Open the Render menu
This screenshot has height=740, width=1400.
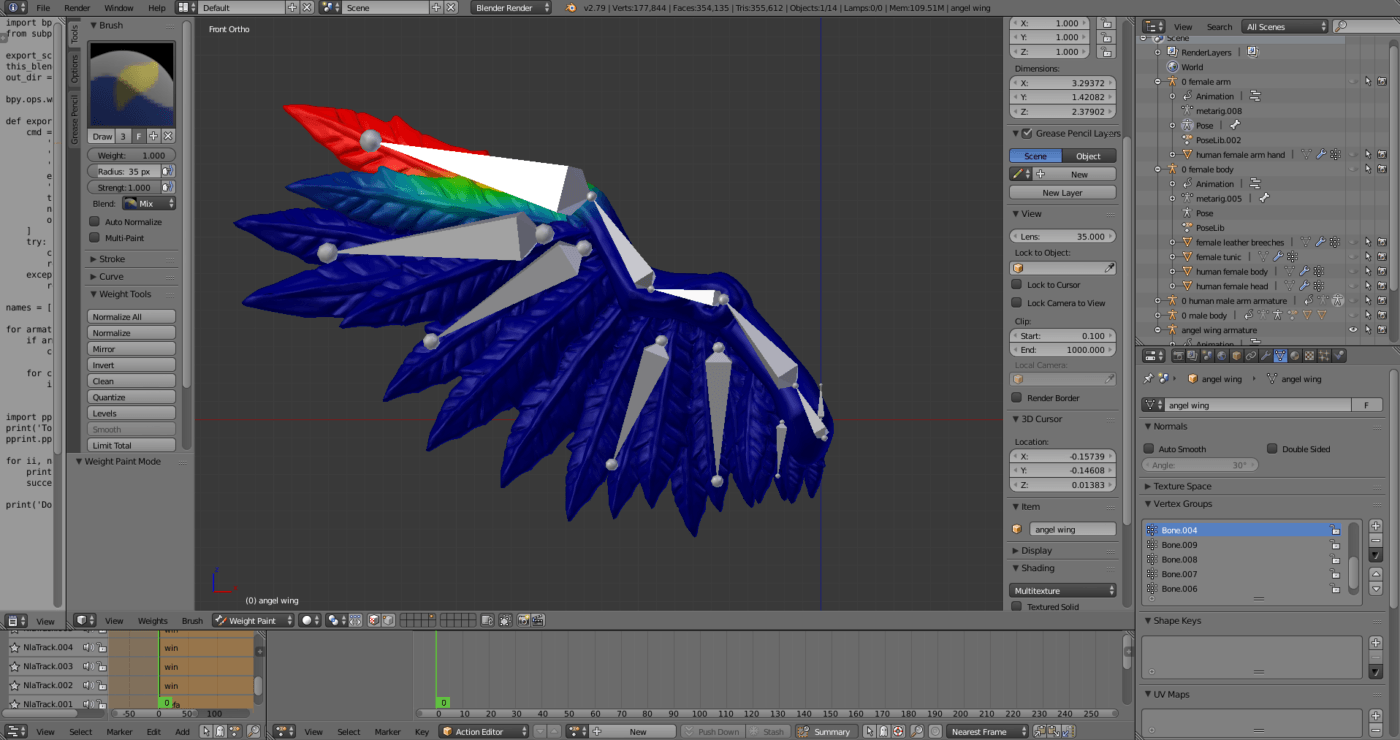click(77, 7)
